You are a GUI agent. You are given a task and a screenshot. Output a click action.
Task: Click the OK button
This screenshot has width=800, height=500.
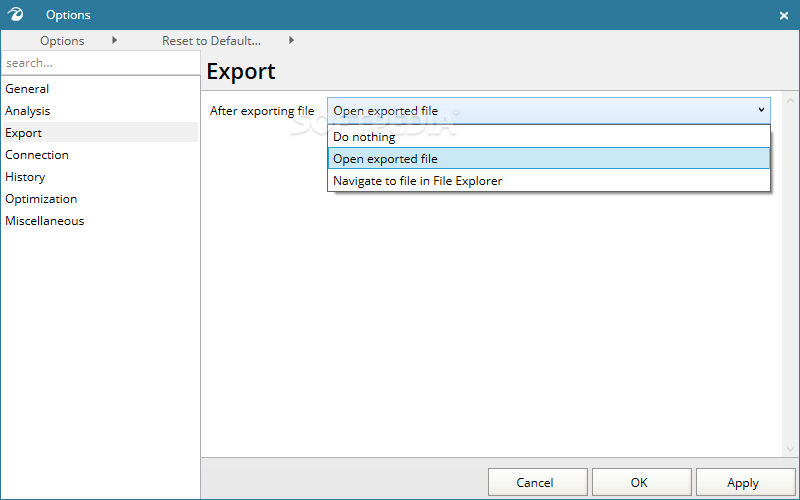point(642,483)
